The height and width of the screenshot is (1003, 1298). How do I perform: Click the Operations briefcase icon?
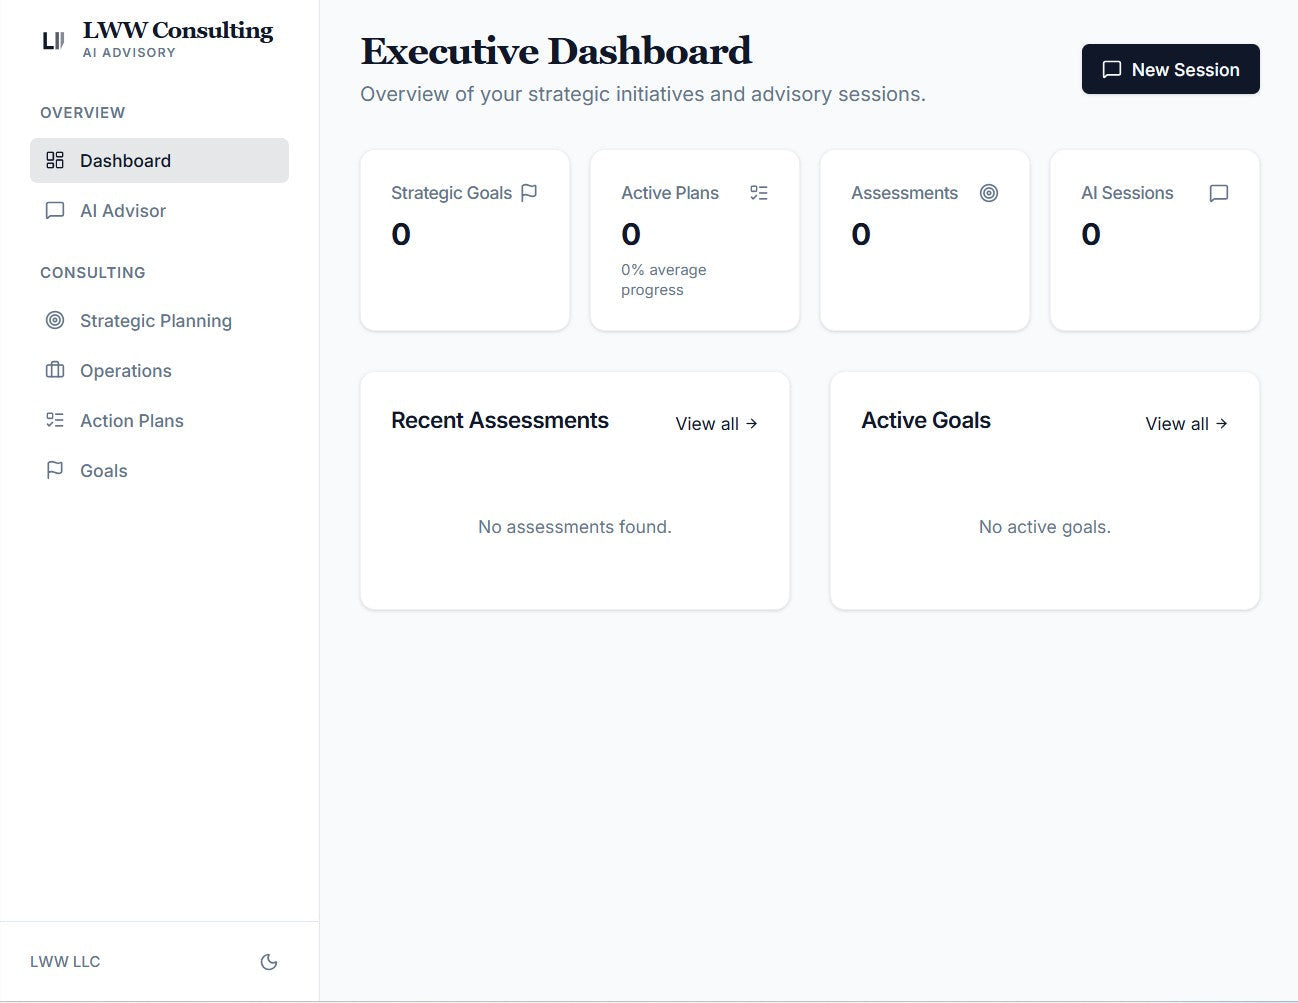pyautogui.click(x=55, y=370)
